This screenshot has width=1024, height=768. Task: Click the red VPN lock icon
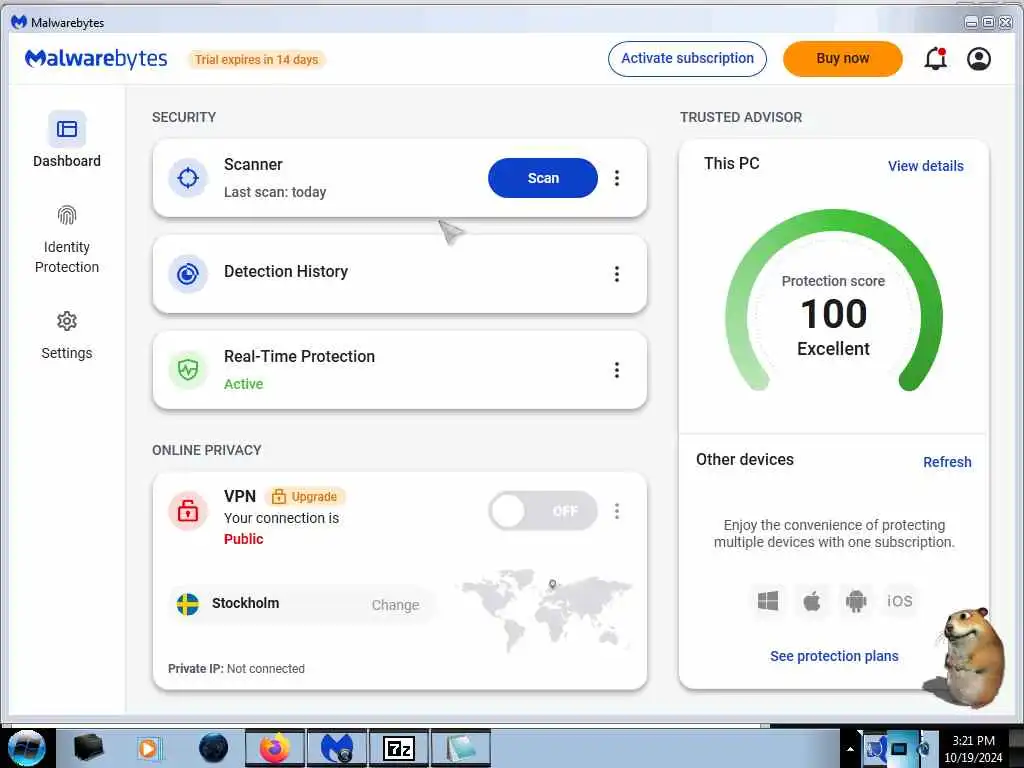pos(187,511)
